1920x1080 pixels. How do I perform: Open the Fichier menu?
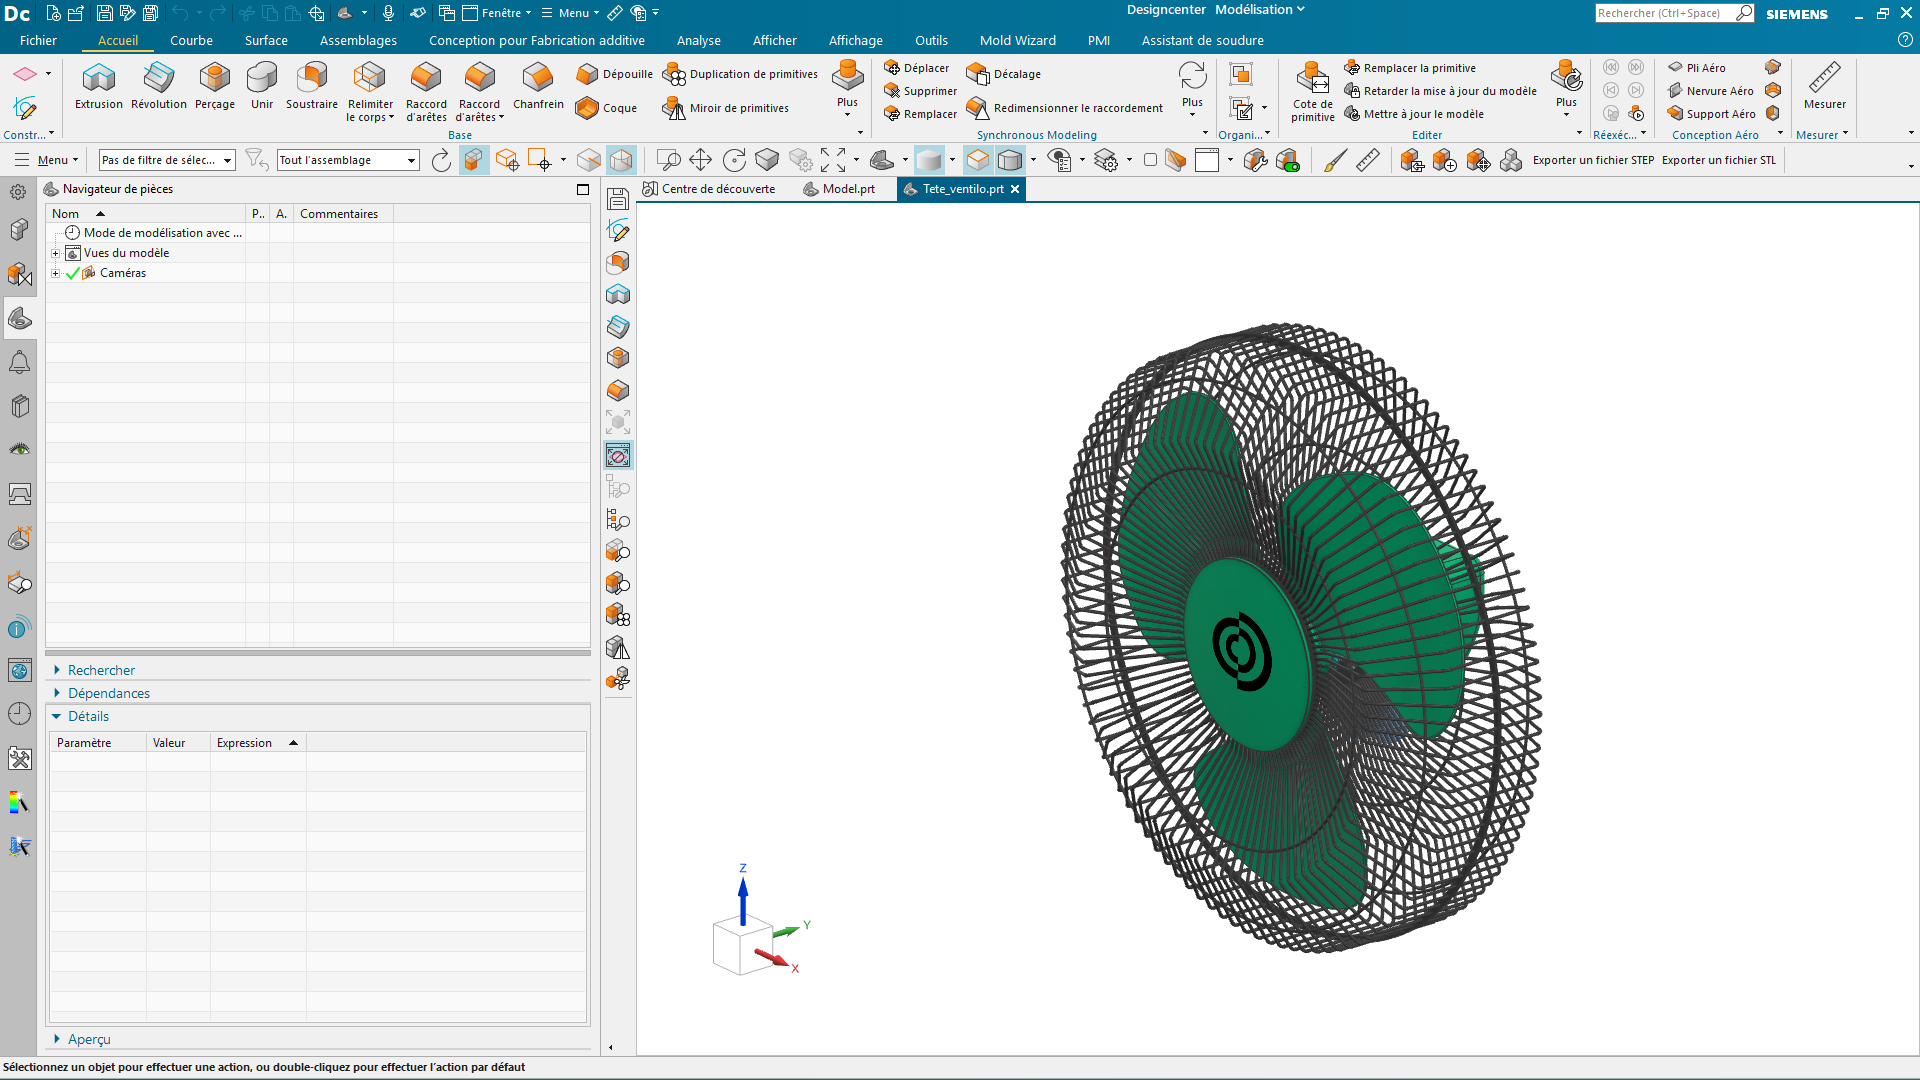38,41
